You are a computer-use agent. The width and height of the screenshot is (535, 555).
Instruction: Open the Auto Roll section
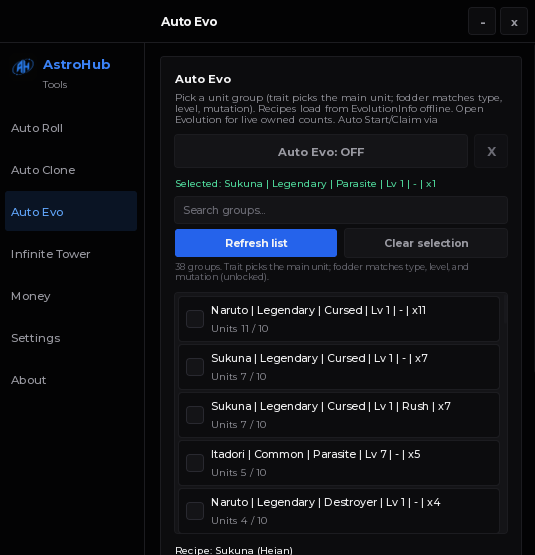(37, 128)
